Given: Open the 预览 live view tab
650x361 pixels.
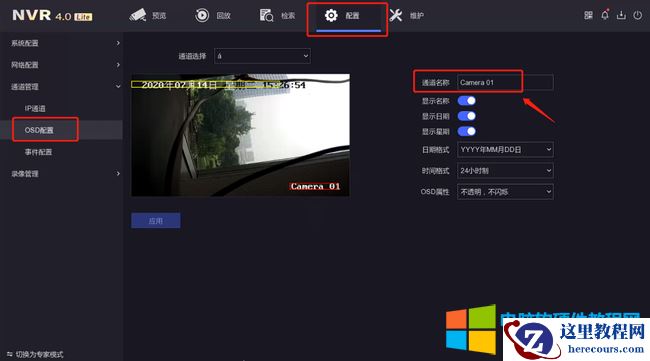Looking at the screenshot, I should 148,15.
